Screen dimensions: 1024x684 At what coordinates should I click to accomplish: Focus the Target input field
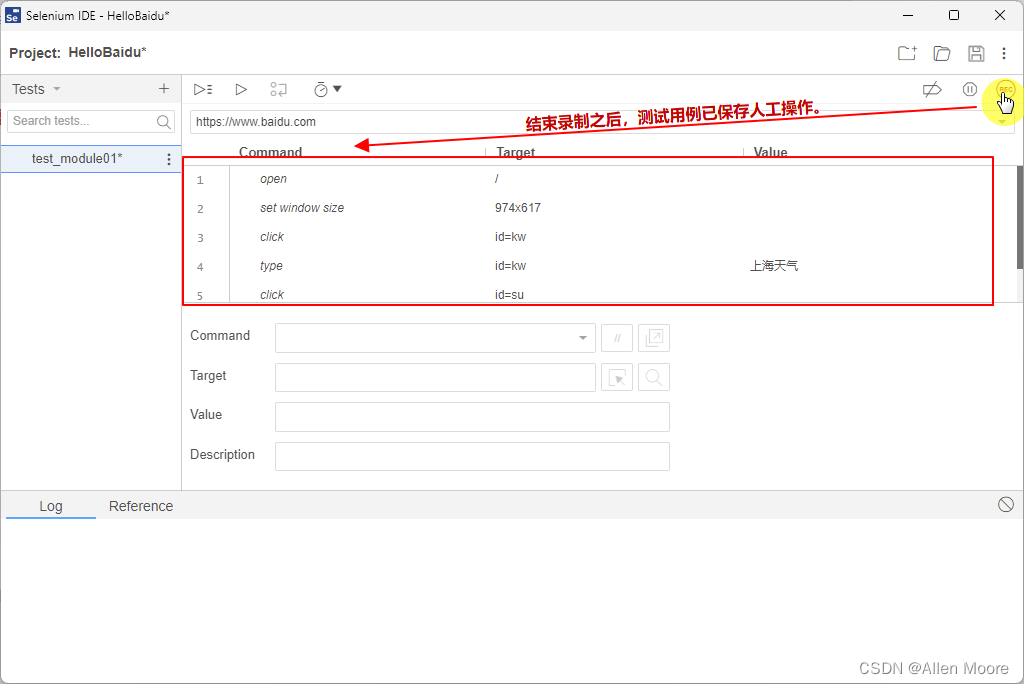point(435,378)
